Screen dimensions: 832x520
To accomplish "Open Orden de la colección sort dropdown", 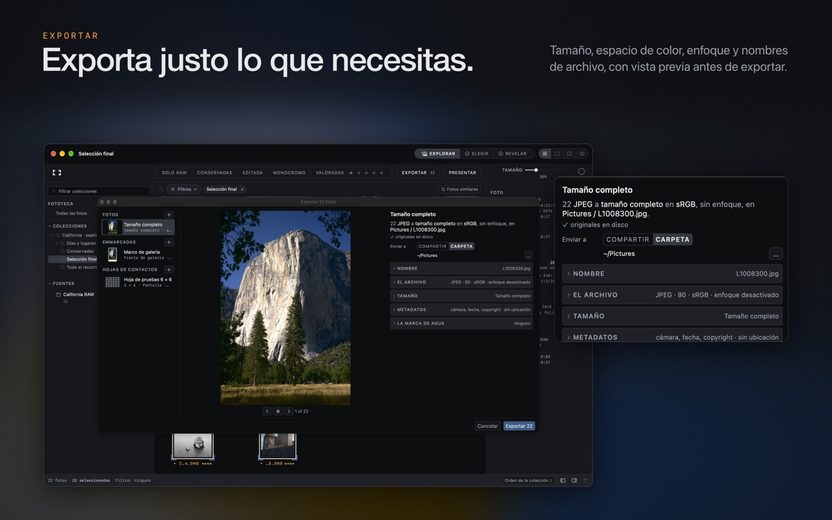I will 528,481.
